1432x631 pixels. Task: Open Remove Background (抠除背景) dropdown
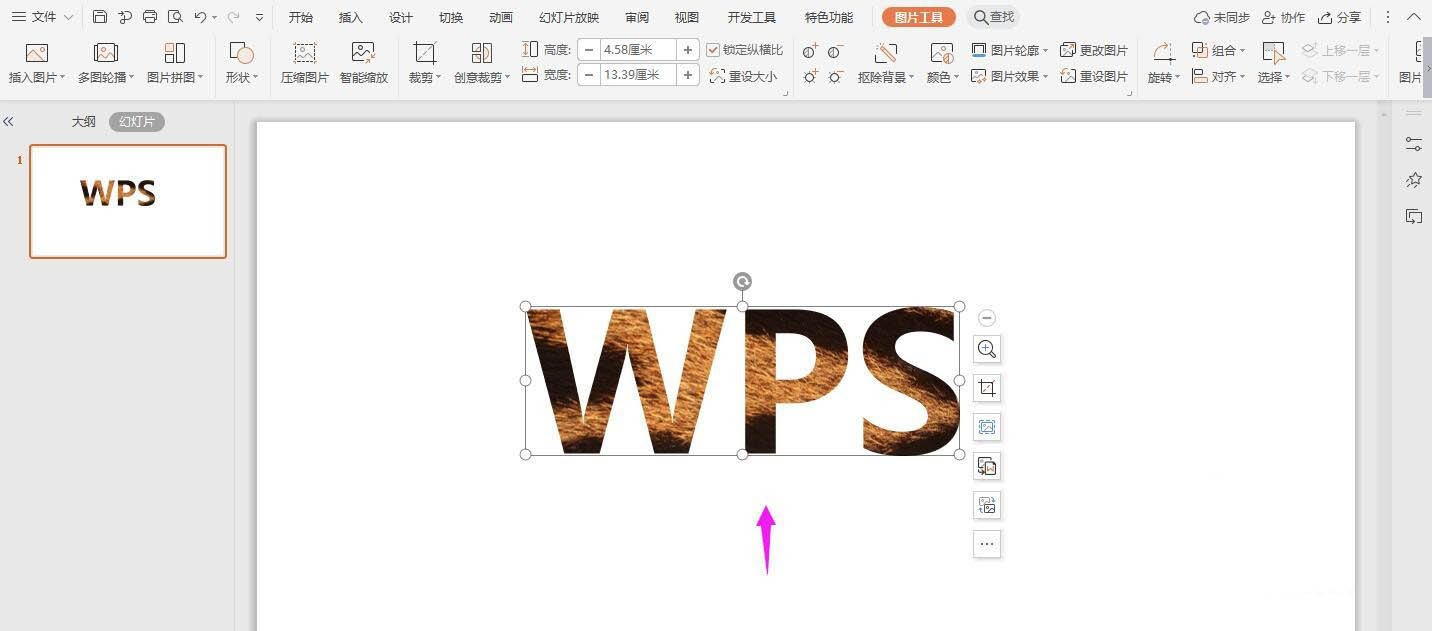point(886,77)
